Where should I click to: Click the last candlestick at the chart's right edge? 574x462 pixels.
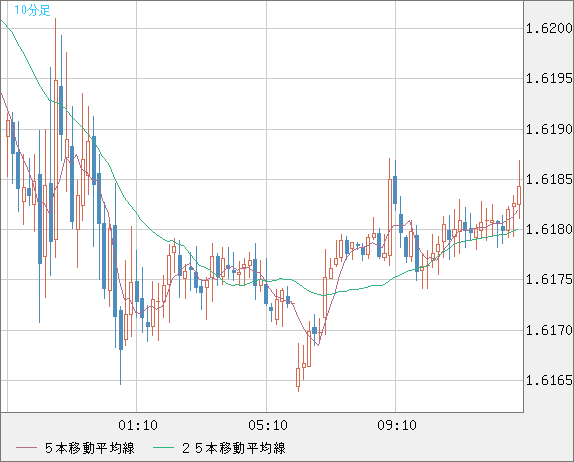point(519,190)
